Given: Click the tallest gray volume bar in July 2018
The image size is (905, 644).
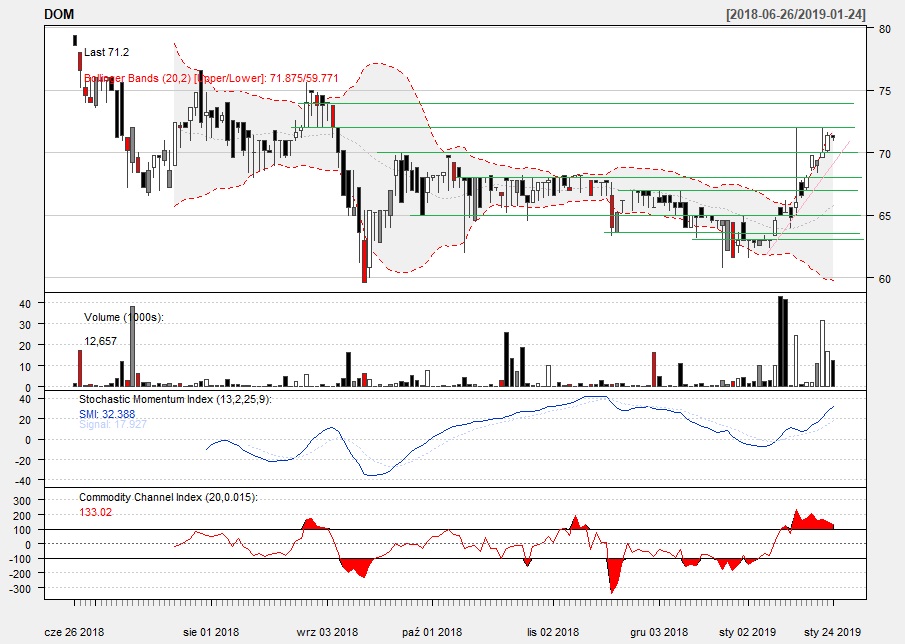Looking at the screenshot, I should 132,346.
